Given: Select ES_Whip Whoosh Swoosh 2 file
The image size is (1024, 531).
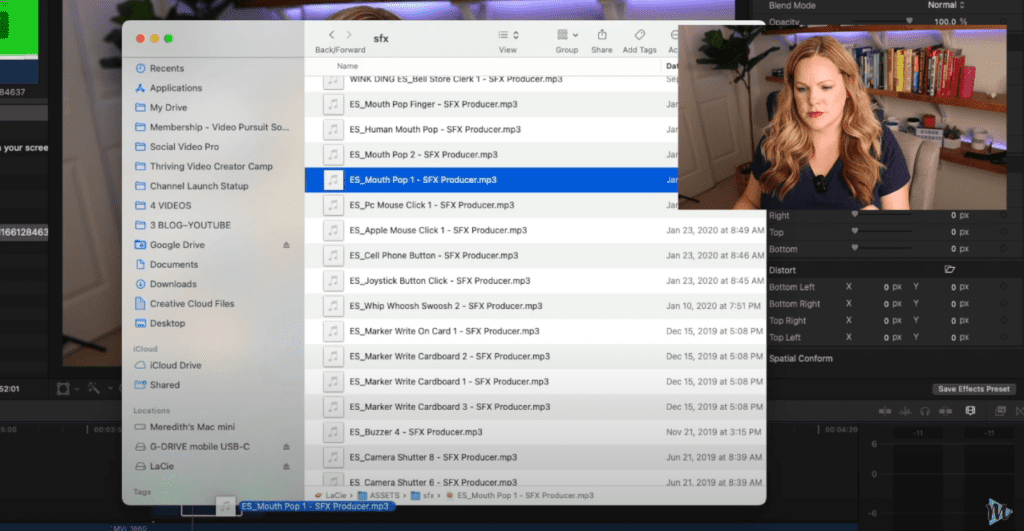Looking at the screenshot, I should coord(446,306).
